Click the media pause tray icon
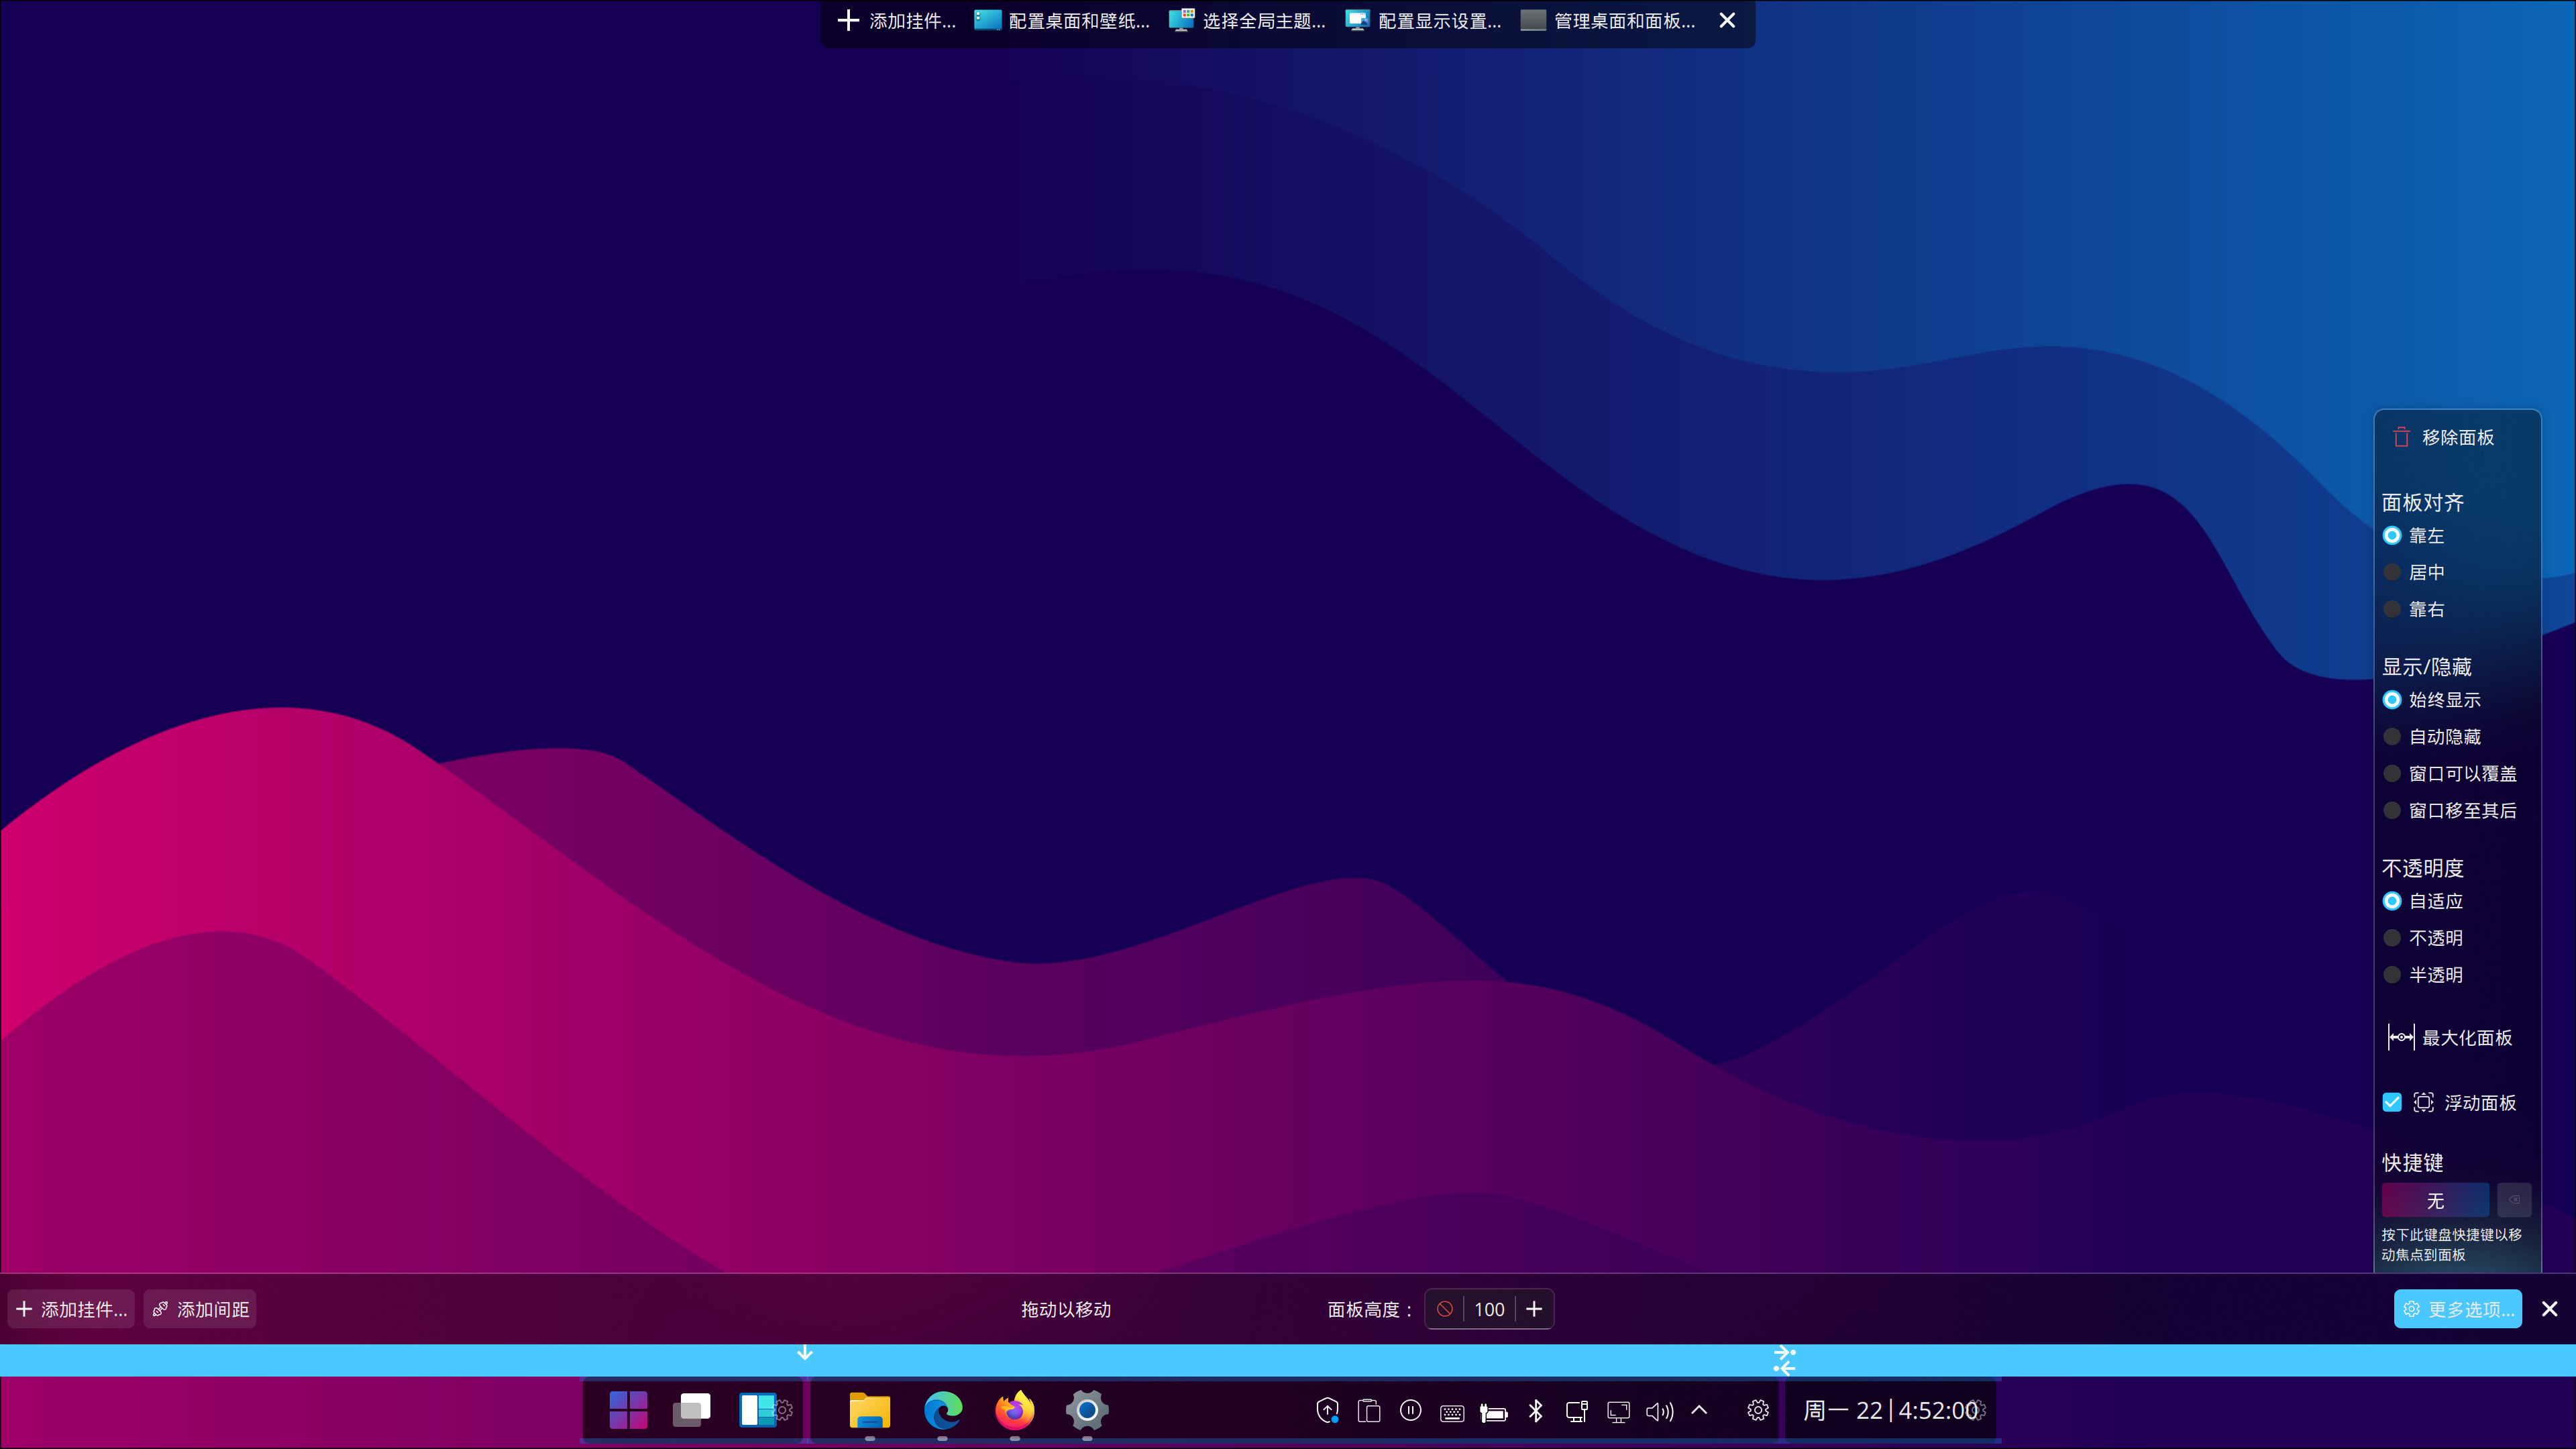 1411,1411
